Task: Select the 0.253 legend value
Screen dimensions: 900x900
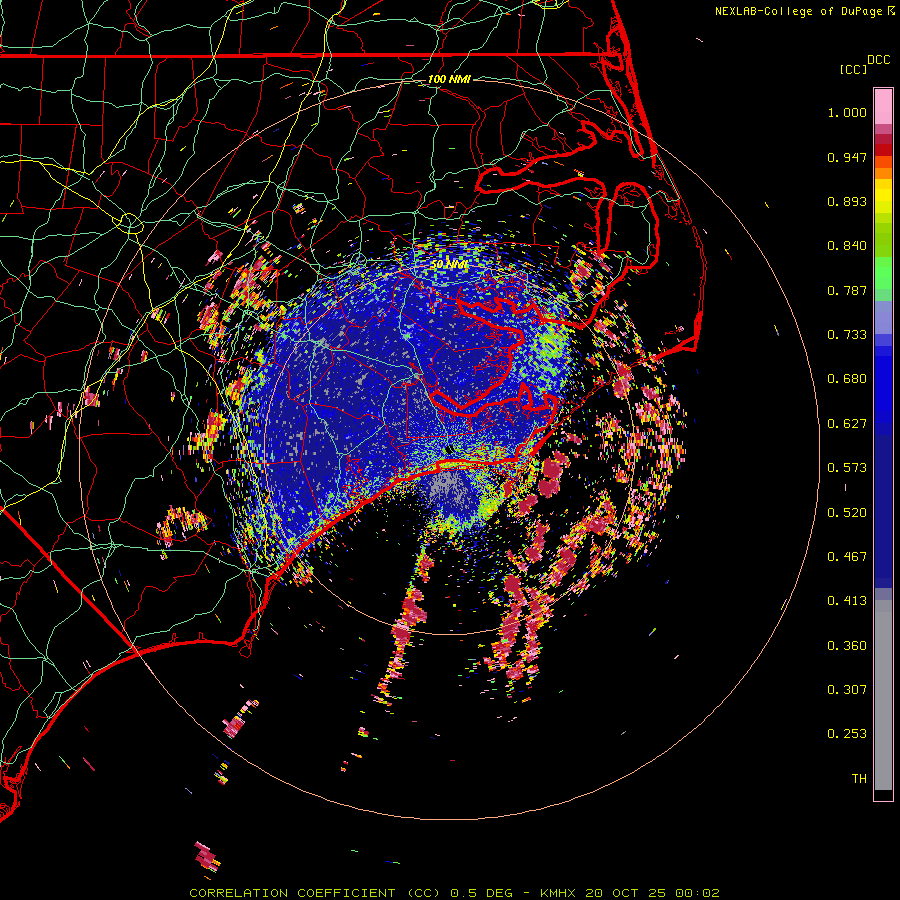Action: click(x=847, y=734)
